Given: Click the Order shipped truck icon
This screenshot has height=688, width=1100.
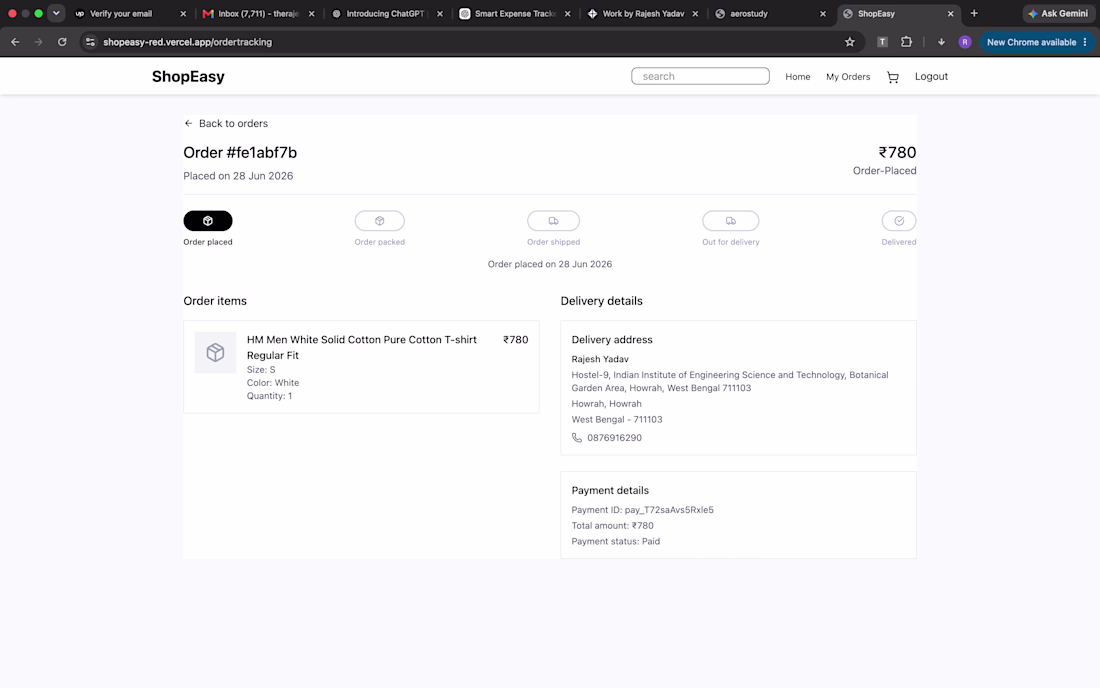Looking at the screenshot, I should coord(554,221).
